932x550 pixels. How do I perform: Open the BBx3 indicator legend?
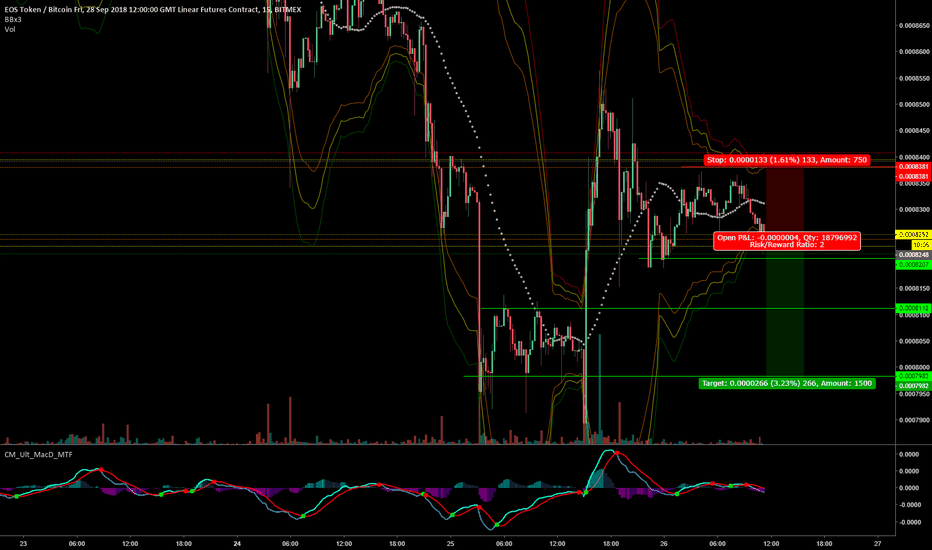pos(13,20)
